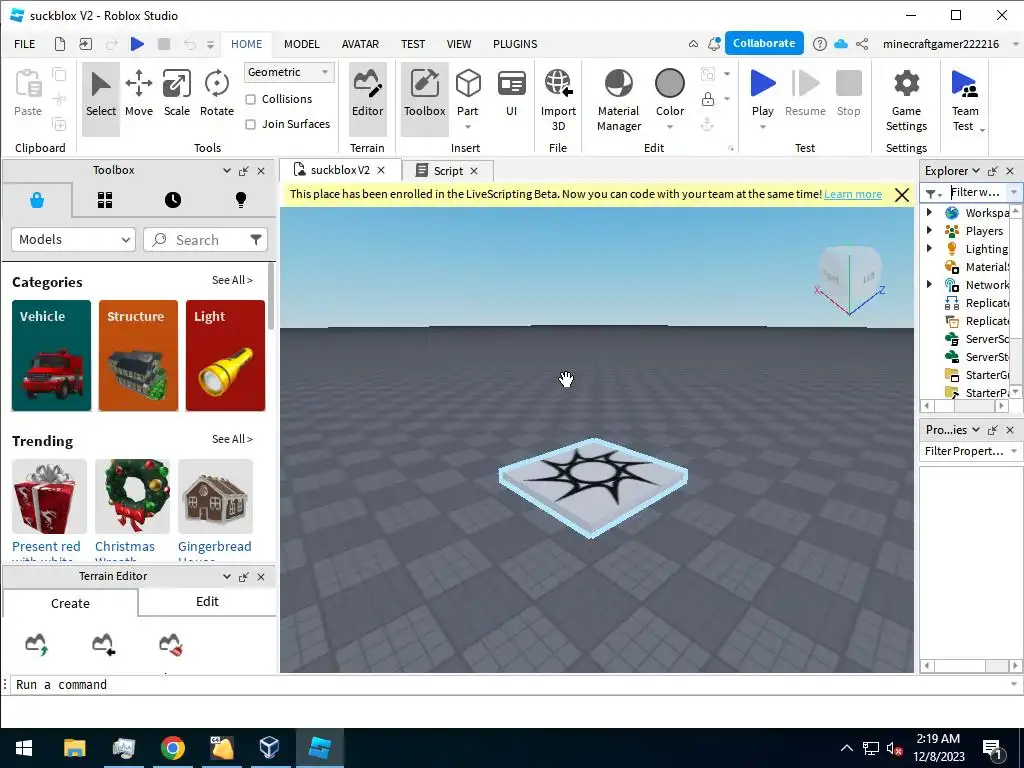This screenshot has height=768, width=1024.
Task: Click the Toolbox Search field
Action: click(x=205, y=240)
